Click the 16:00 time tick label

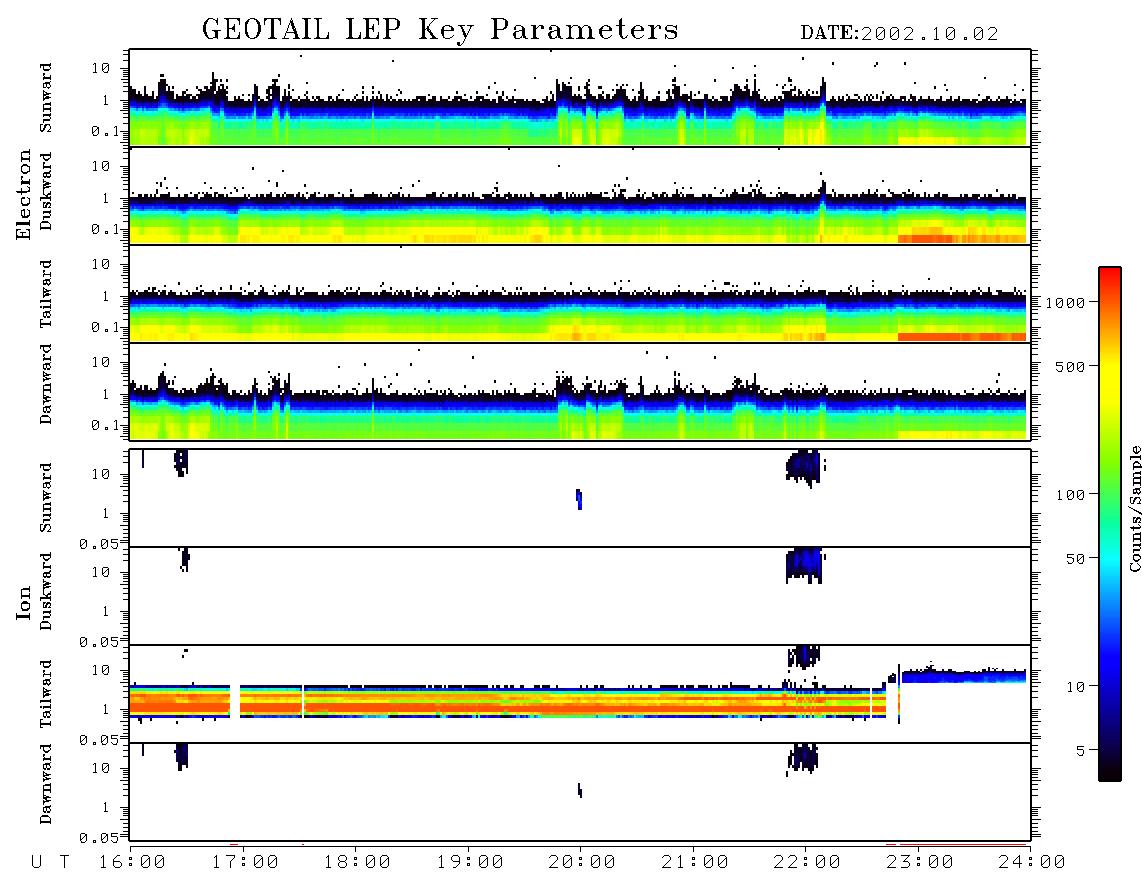133,863
